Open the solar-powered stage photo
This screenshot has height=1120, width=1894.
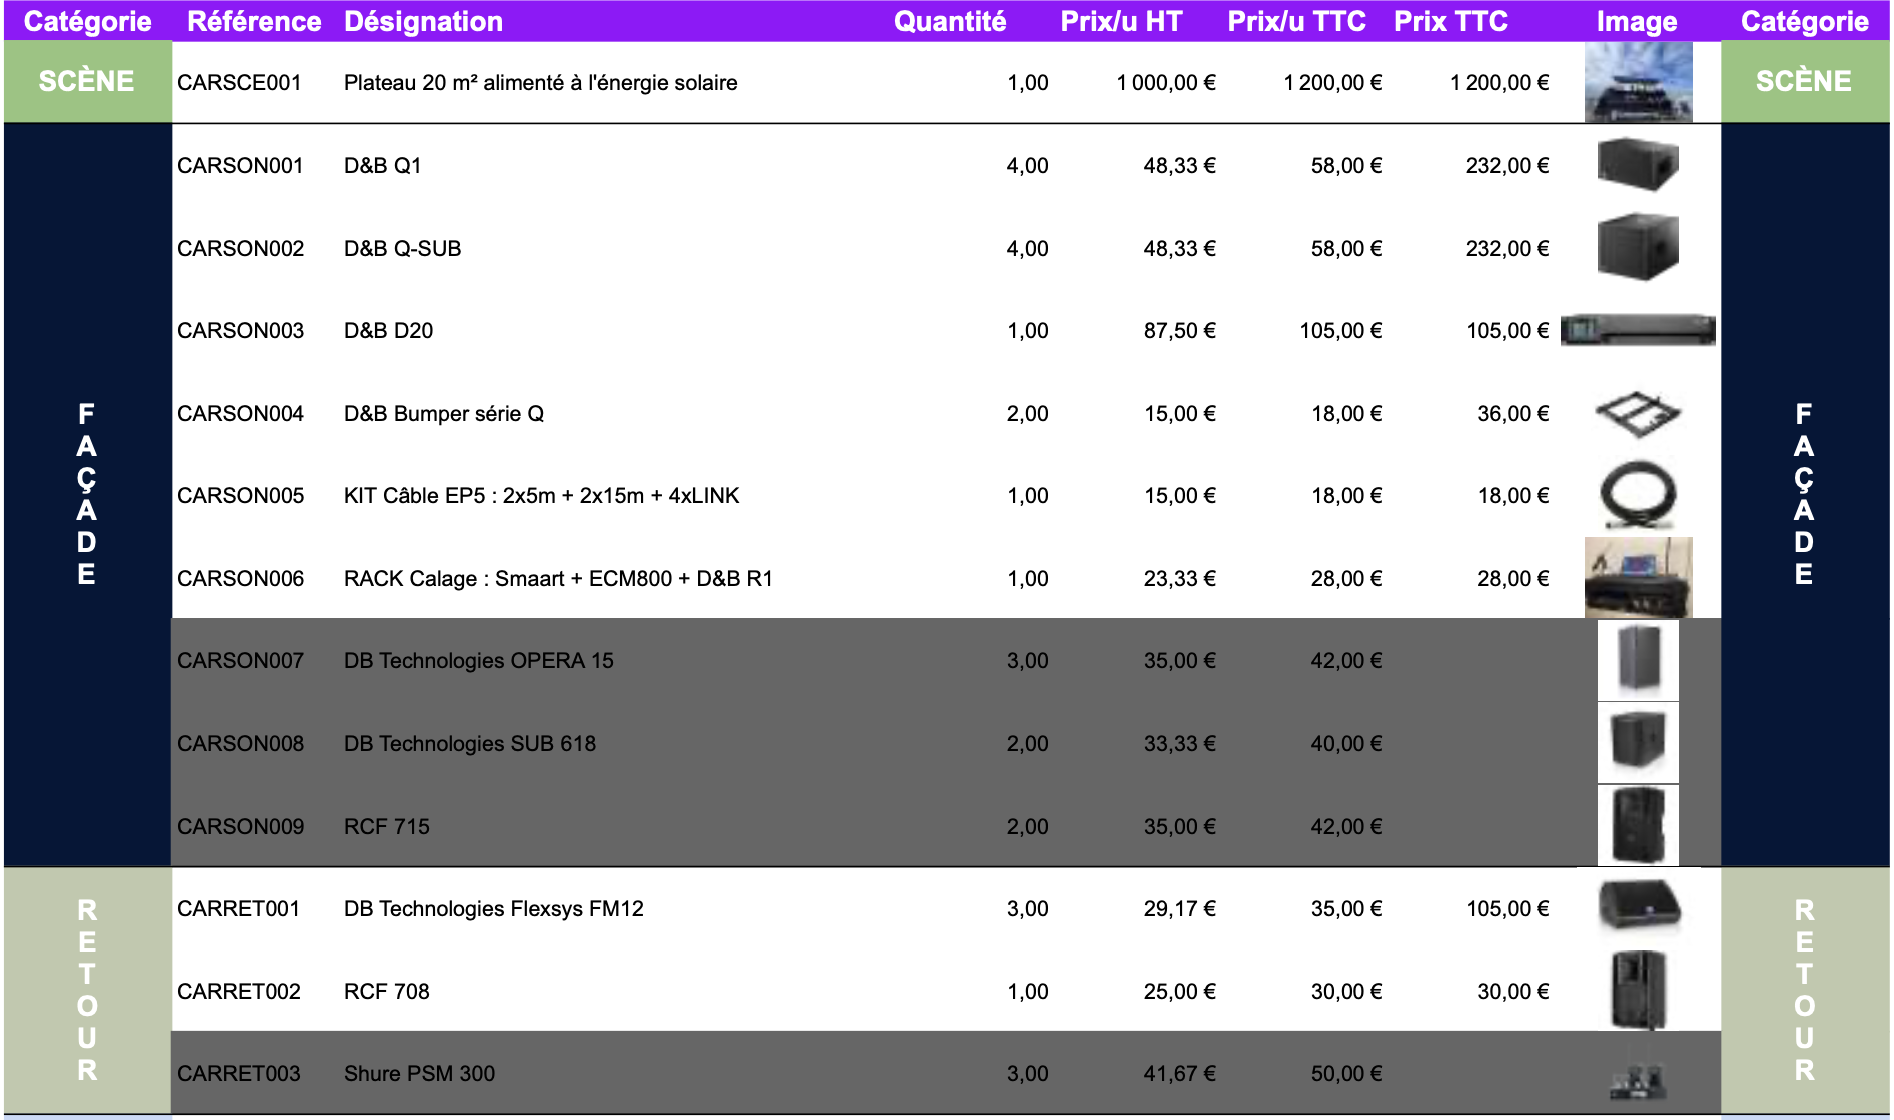[x=1637, y=82]
